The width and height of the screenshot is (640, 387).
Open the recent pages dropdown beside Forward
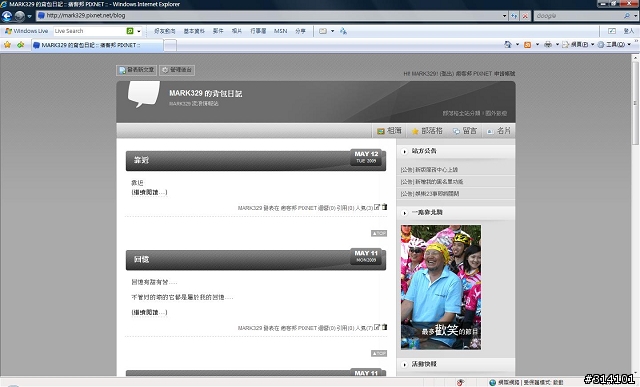pyautogui.click(x=29, y=16)
